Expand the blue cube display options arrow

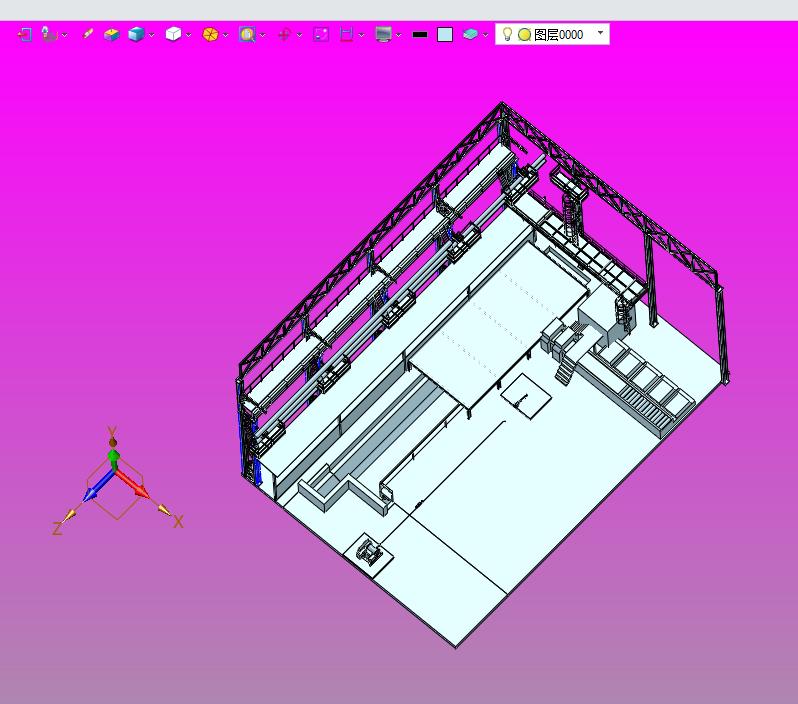(x=152, y=35)
